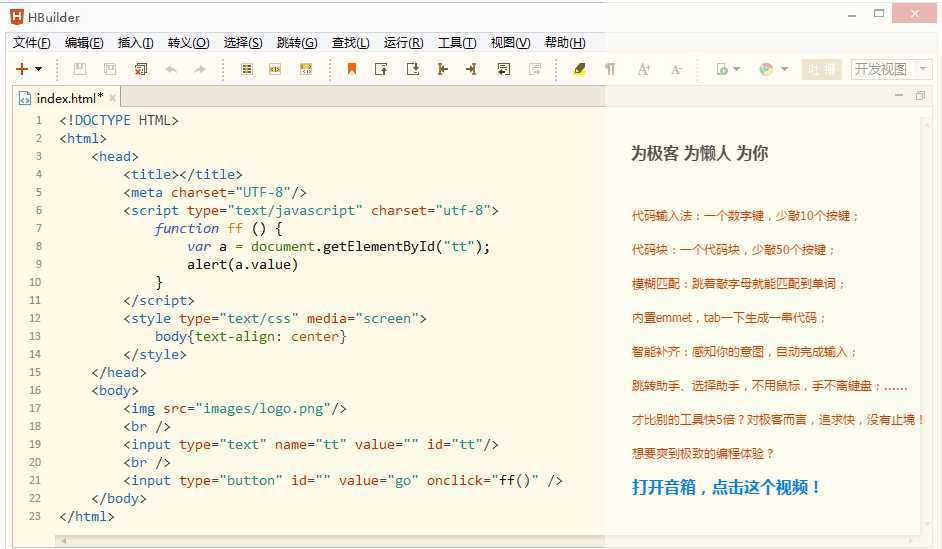The height and width of the screenshot is (549, 942).
Task: Open the 文件(F) menu
Action: click(x=32, y=43)
